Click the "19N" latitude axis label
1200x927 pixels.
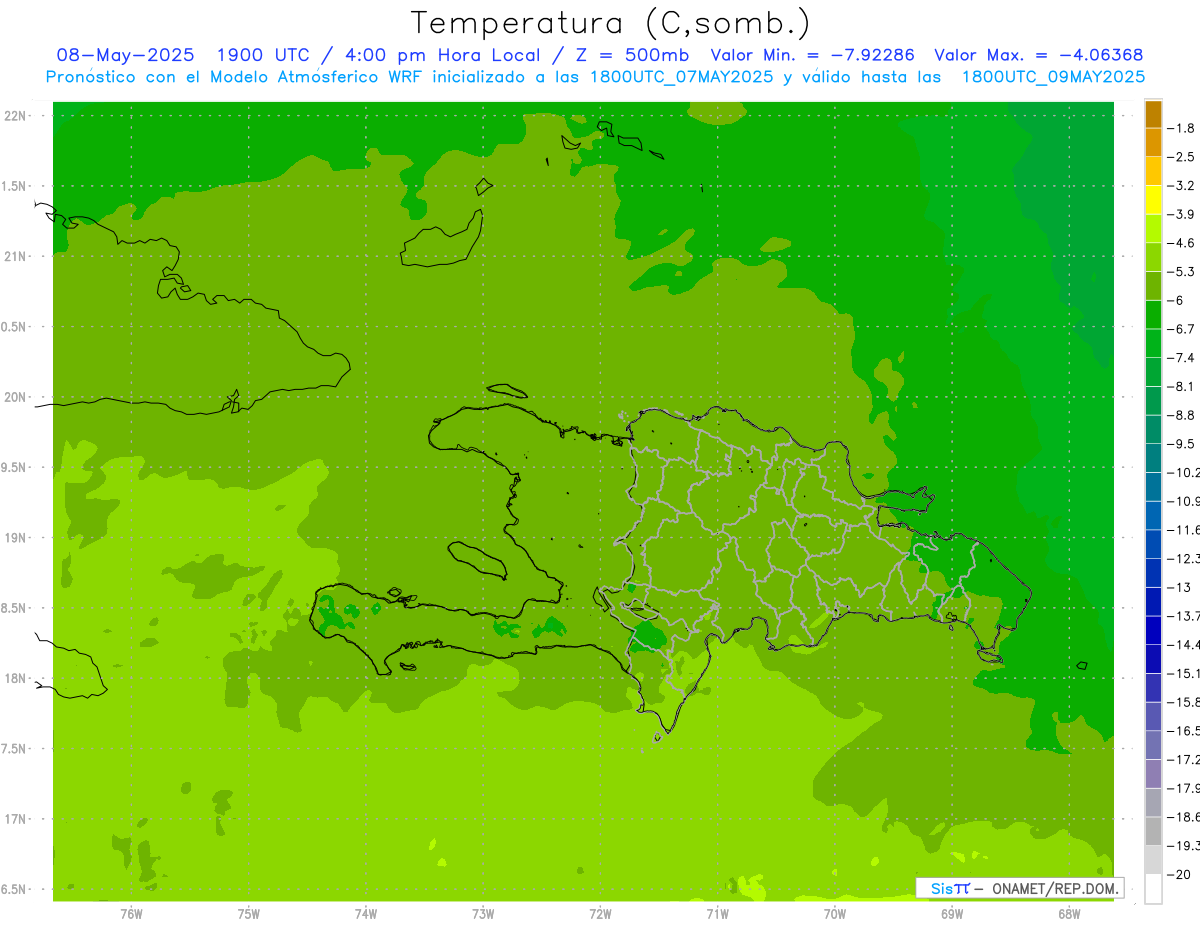pos(15,538)
